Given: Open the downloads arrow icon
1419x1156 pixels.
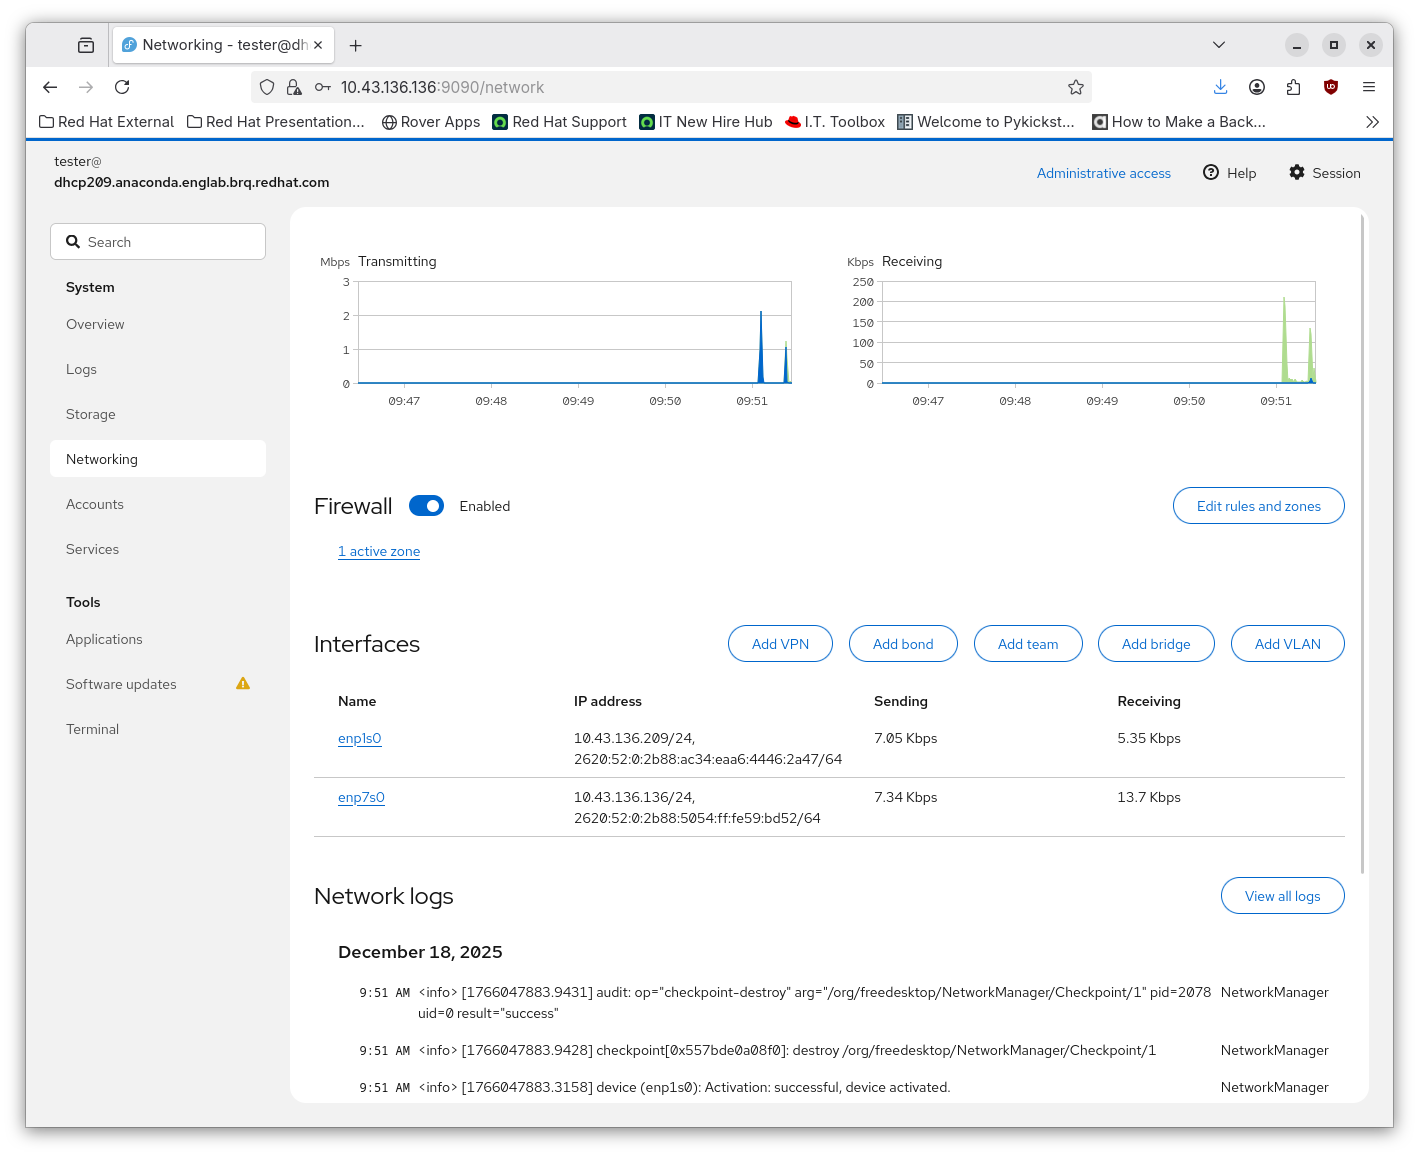Looking at the screenshot, I should pyautogui.click(x=1220, y=87).
